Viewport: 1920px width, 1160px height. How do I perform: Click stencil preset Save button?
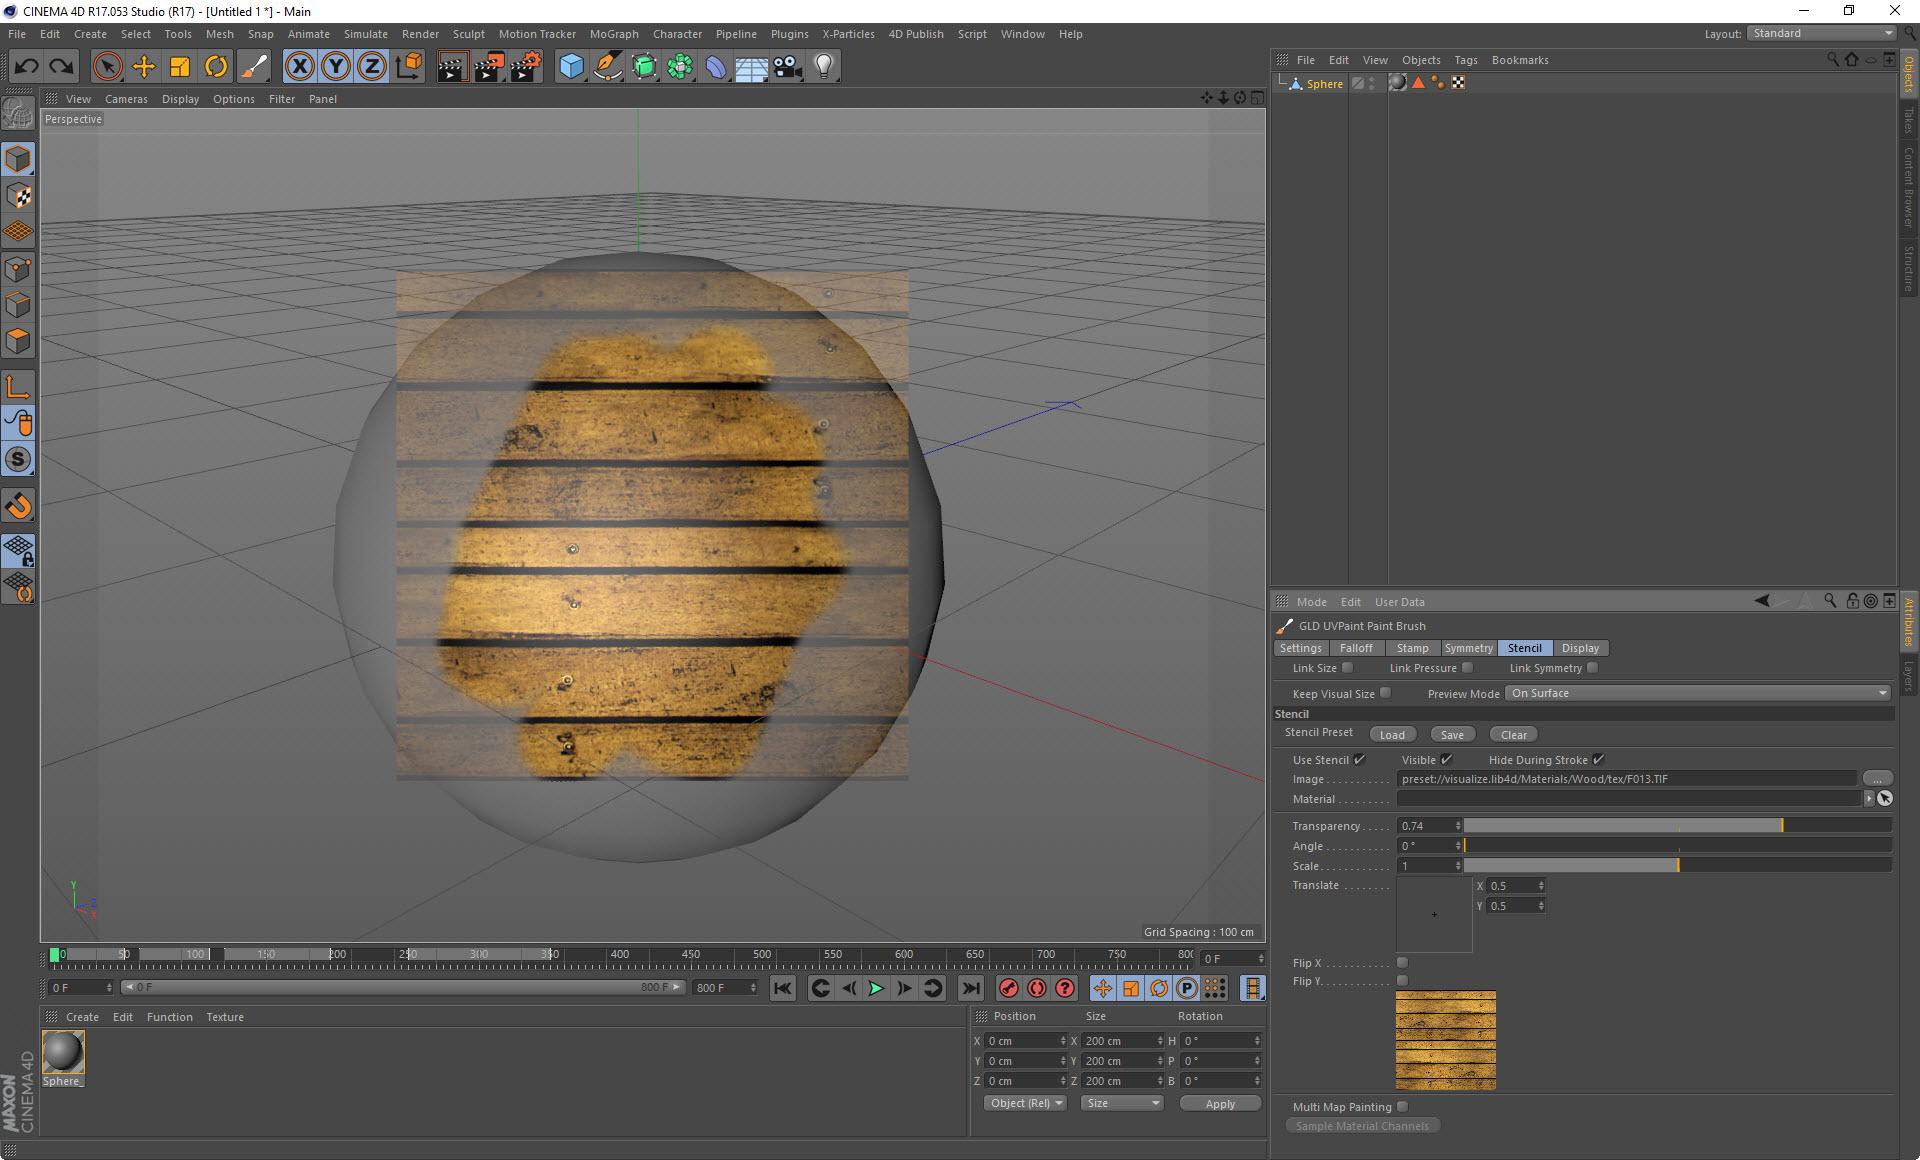(1452, 735)
